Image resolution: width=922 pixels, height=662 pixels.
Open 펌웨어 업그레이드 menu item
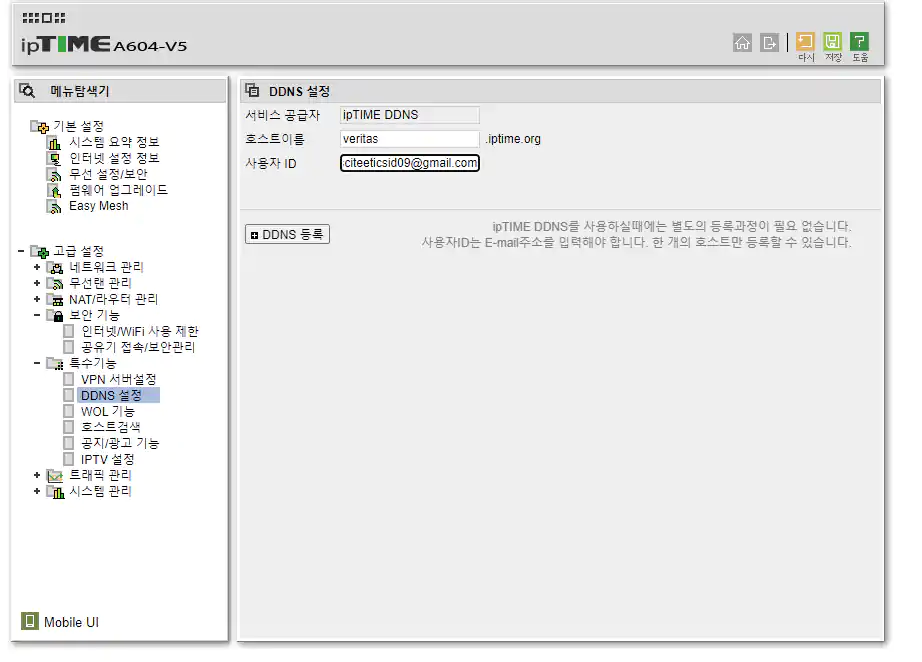[x=118, y=190]
